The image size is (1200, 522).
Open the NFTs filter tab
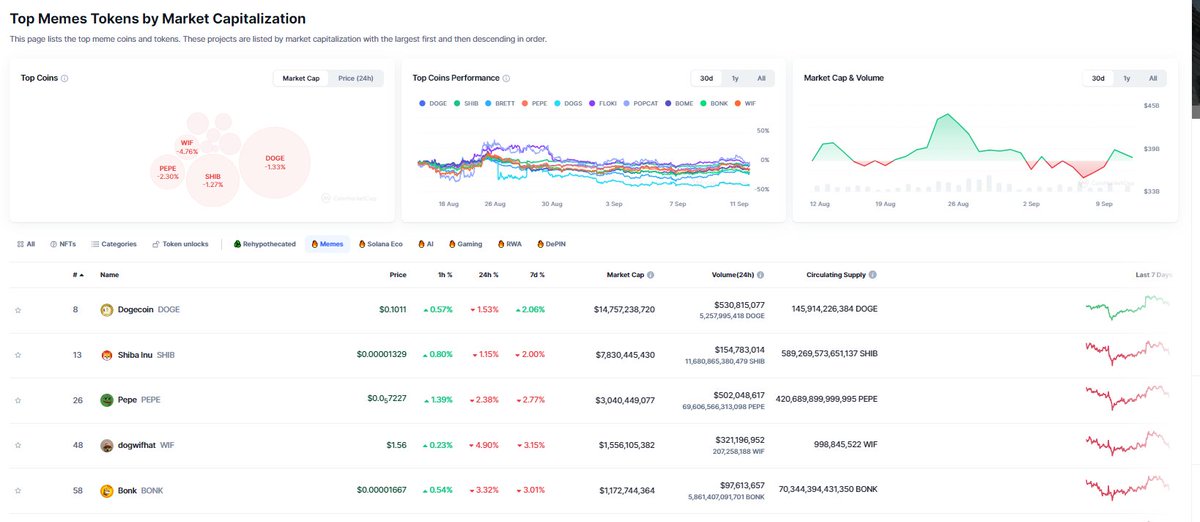click(63, 244)
